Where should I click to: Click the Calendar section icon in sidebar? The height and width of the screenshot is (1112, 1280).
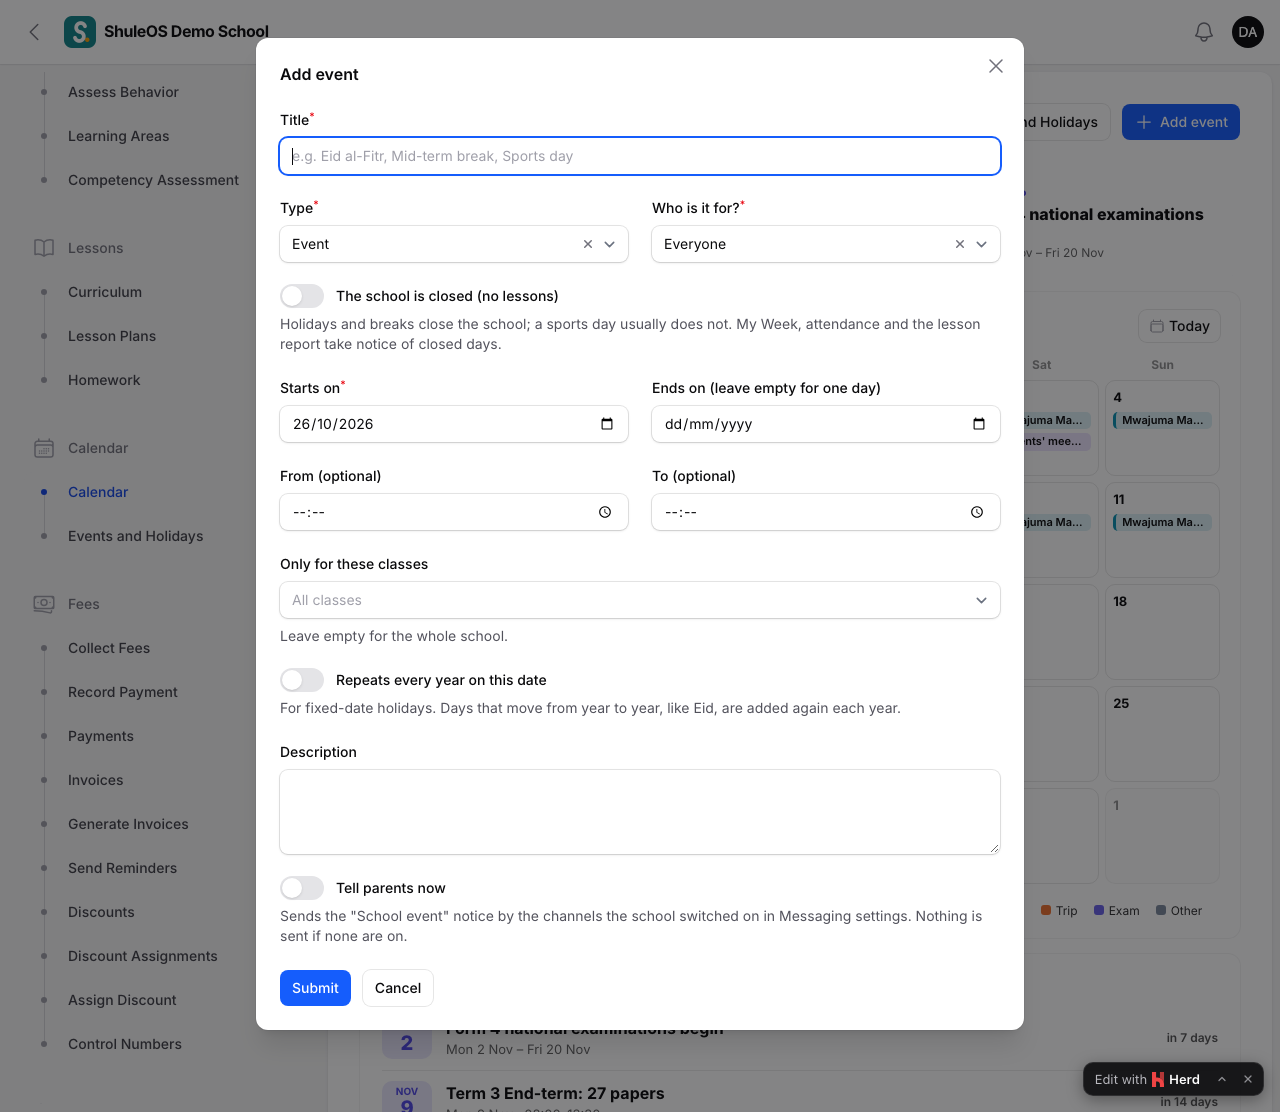tap(44, 448)
